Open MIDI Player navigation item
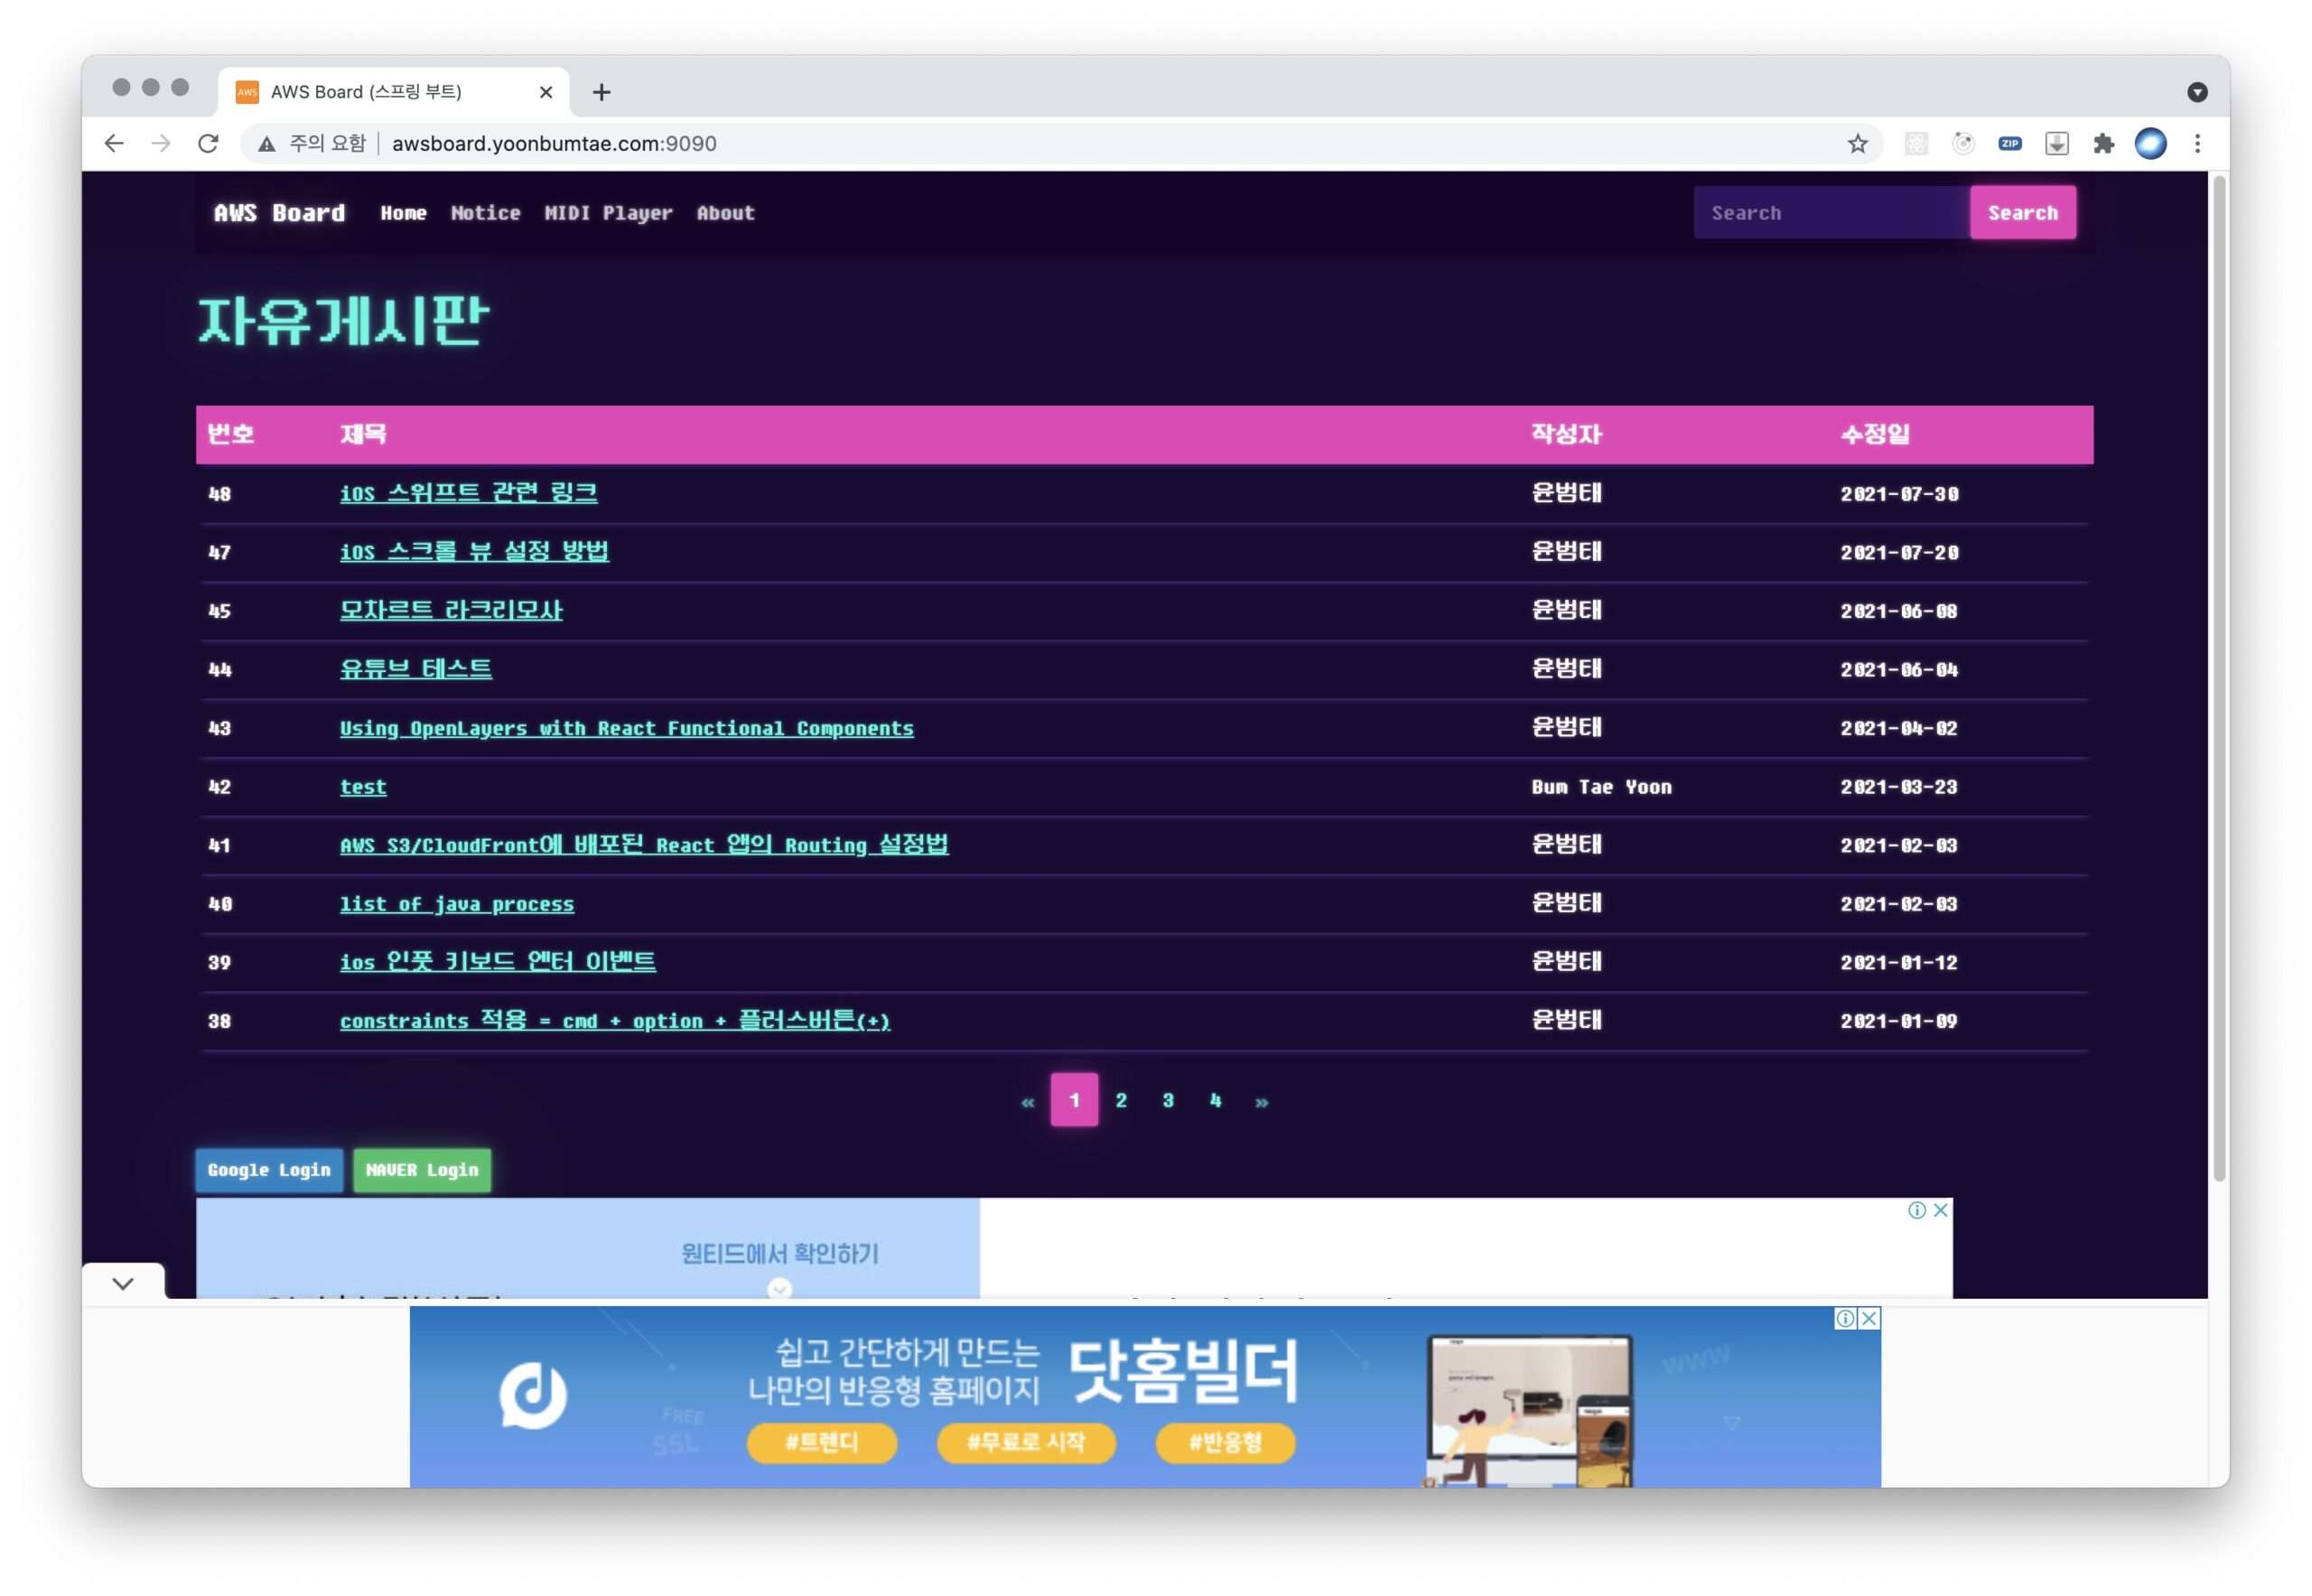The width and height of the screenshot is (2312, 1596). pyautogui.click(x=608, y=213)
